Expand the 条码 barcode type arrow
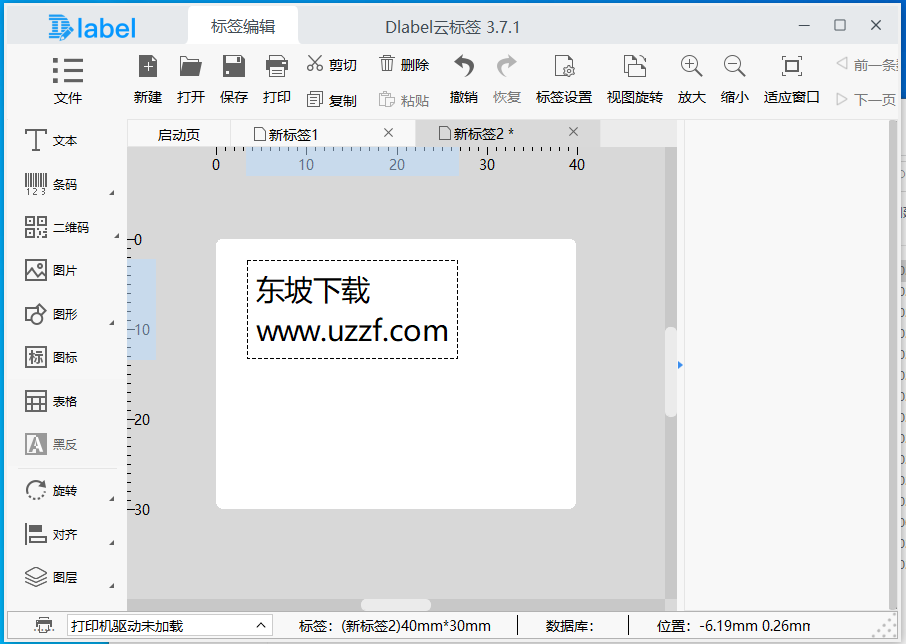This screenshot has height=644, width=906. pos(112,192)
